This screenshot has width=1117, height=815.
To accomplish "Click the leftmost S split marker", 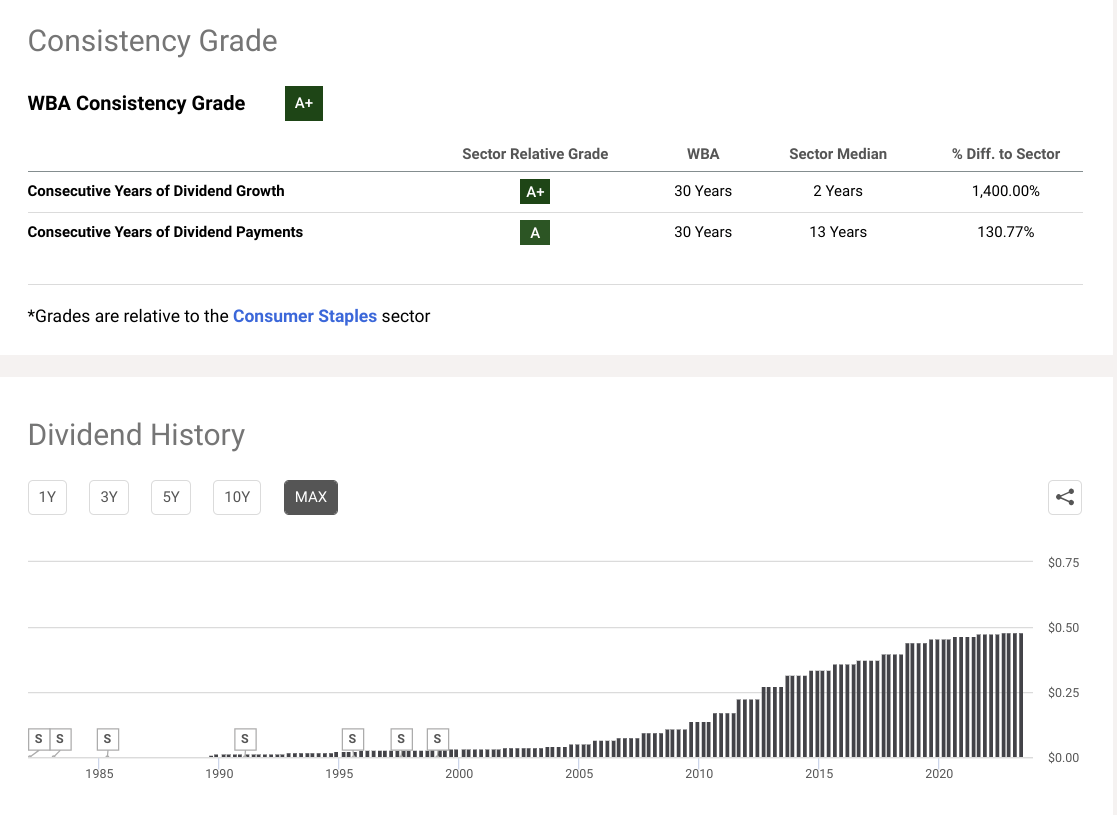I will 38,739.
